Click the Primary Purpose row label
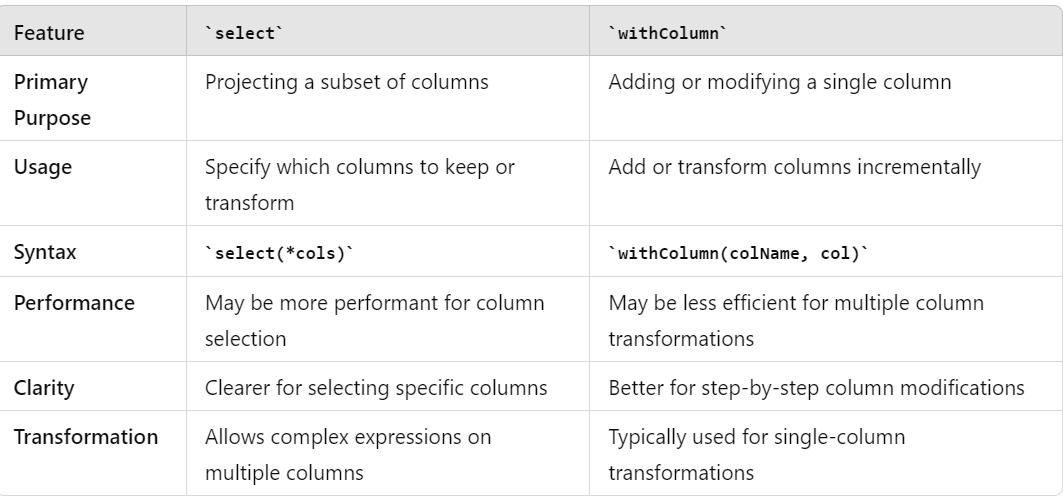This screenshot has width=1063, height=501. pos(52,99)
